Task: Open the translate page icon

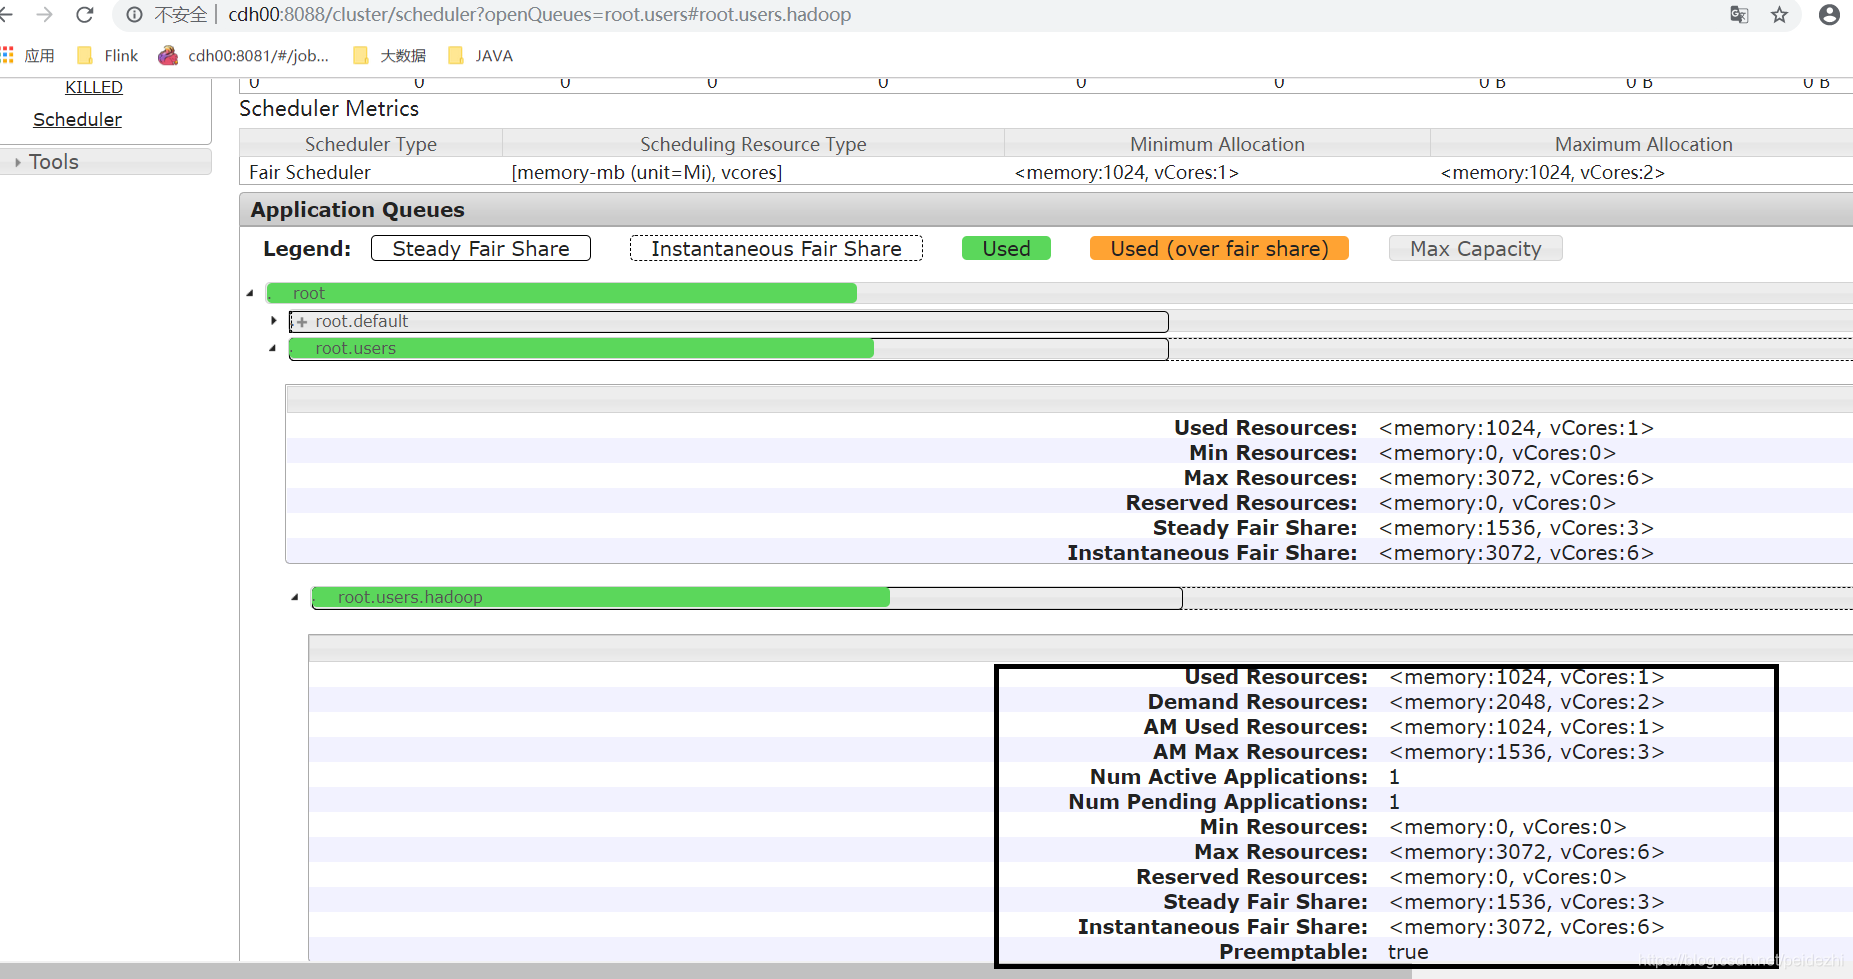Action: [1739, 15]
